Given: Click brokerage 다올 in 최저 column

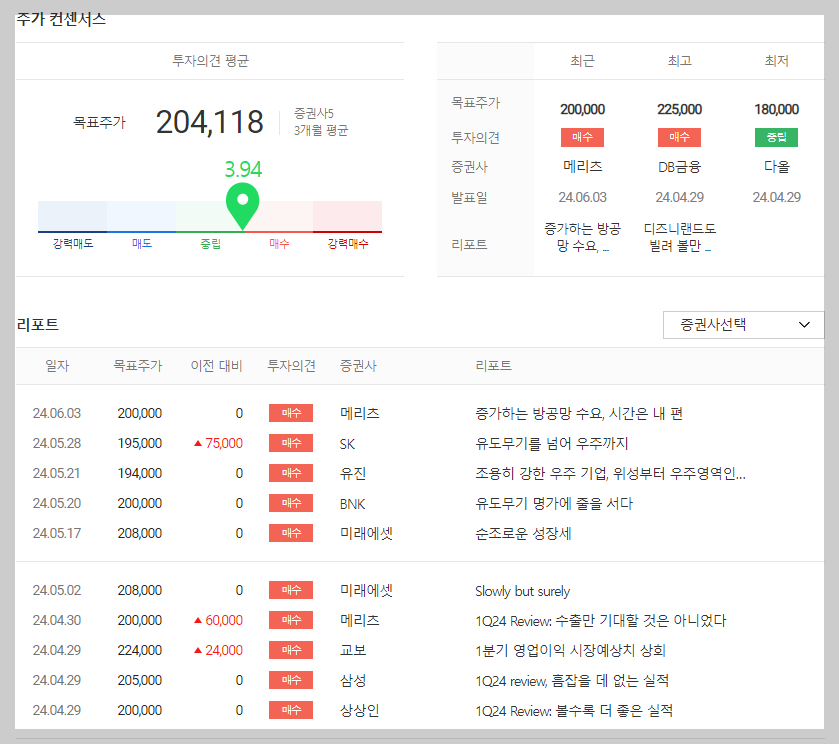Looking at the screenshot, I should (x=776, y=167).
